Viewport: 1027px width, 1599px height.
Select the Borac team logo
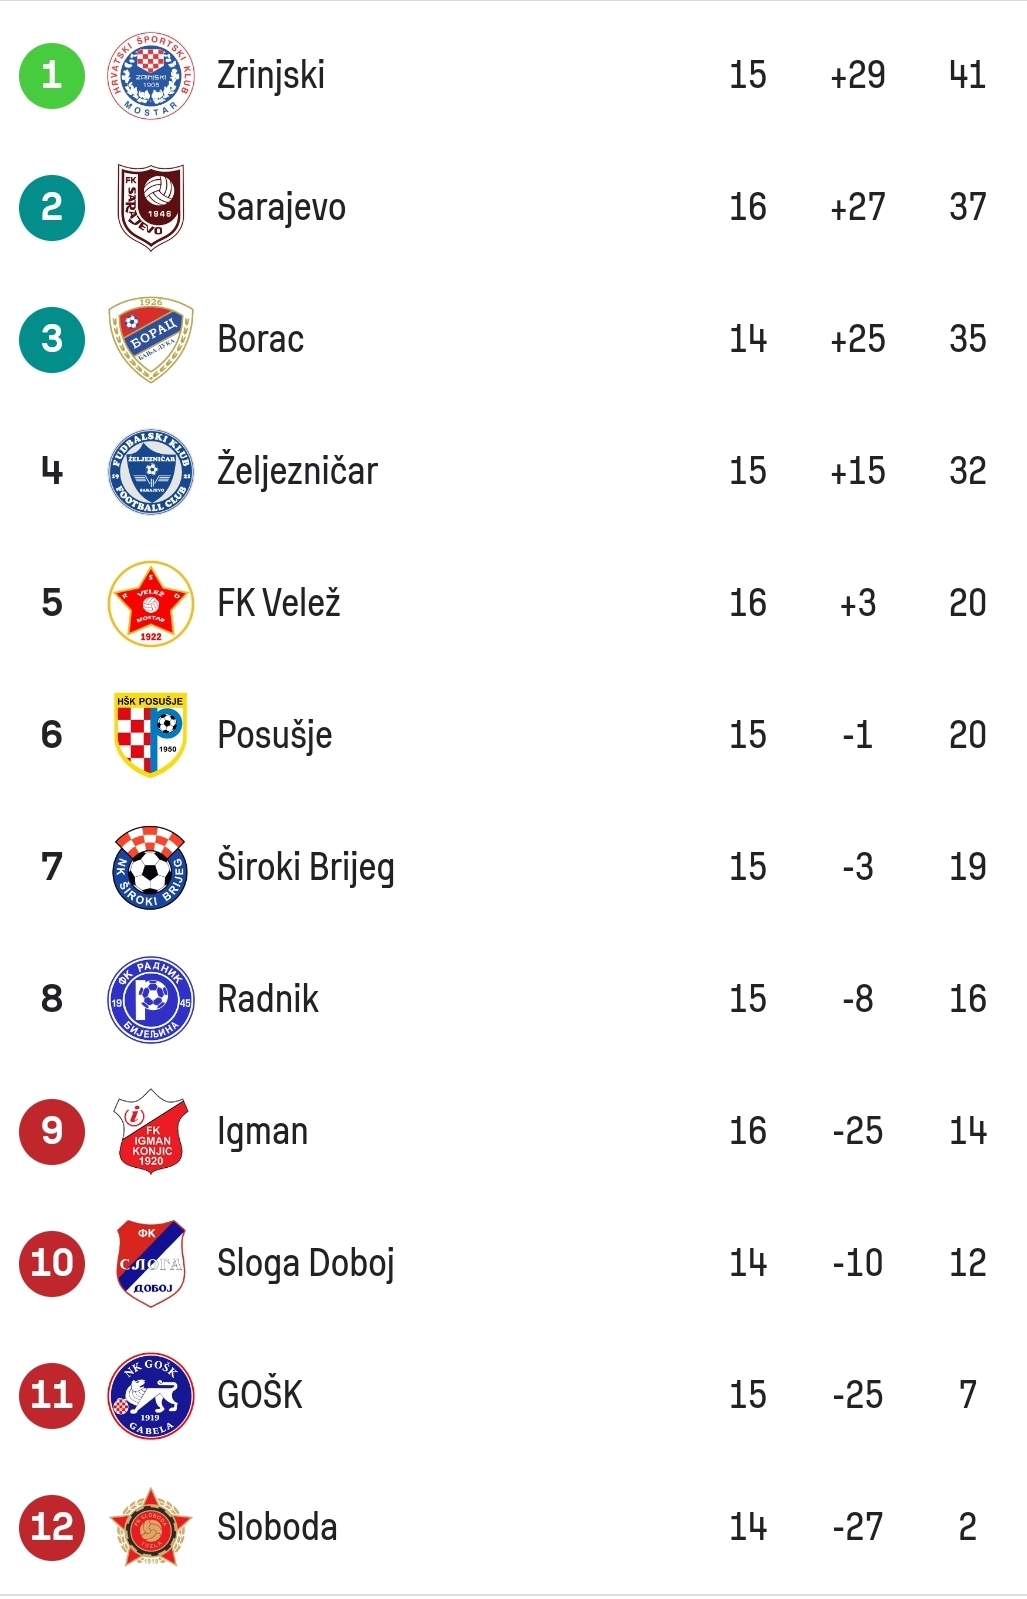click(x=150, y=339)
